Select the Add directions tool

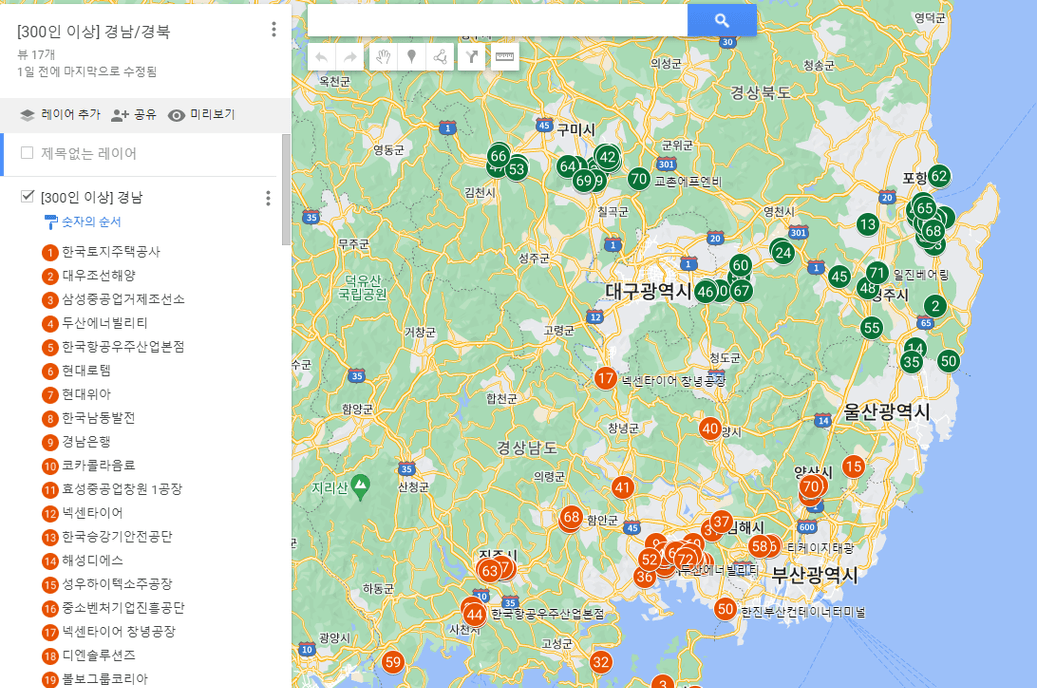[472, 57]
